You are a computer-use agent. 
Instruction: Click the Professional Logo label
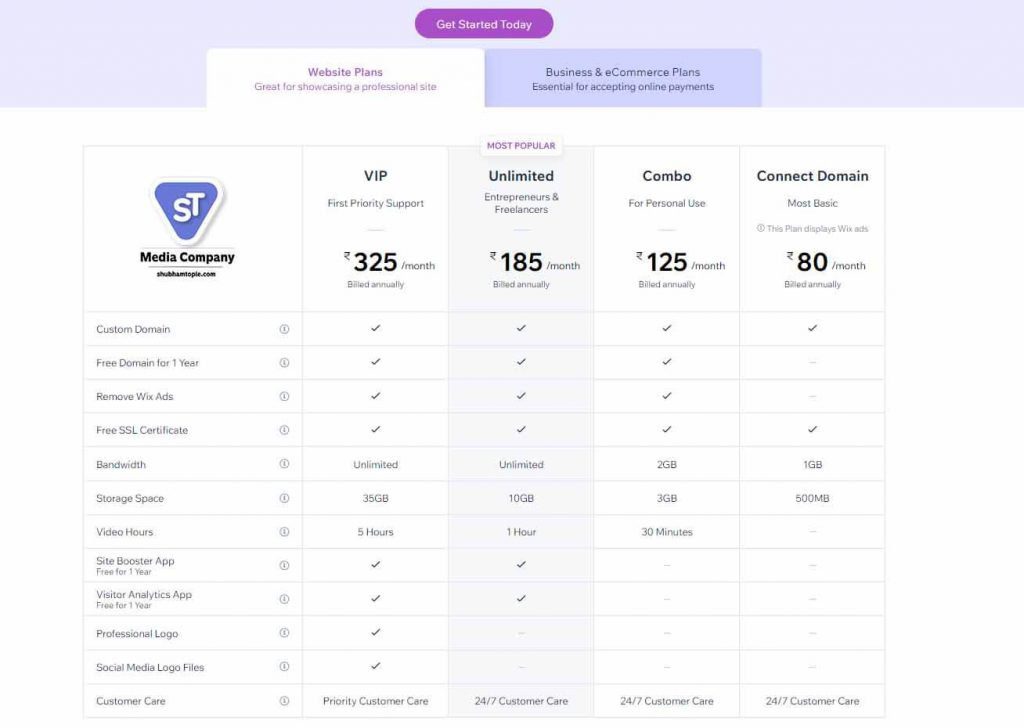click(137, 633)
